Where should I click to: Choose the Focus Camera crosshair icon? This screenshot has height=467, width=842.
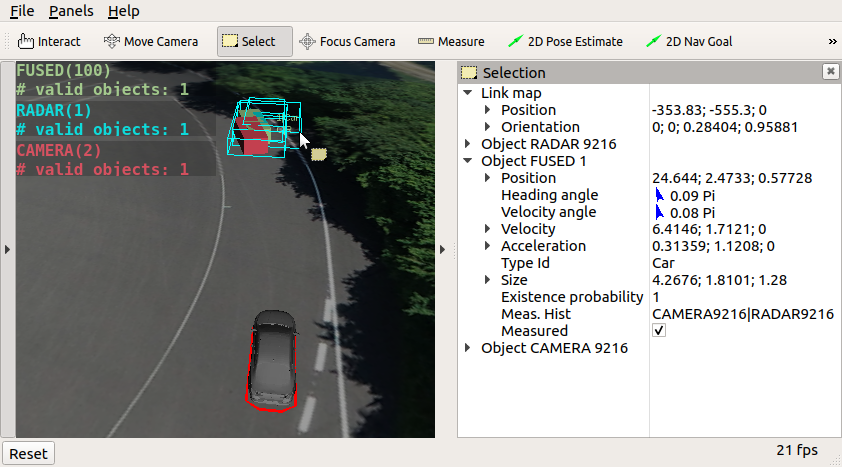coord(307,41)
